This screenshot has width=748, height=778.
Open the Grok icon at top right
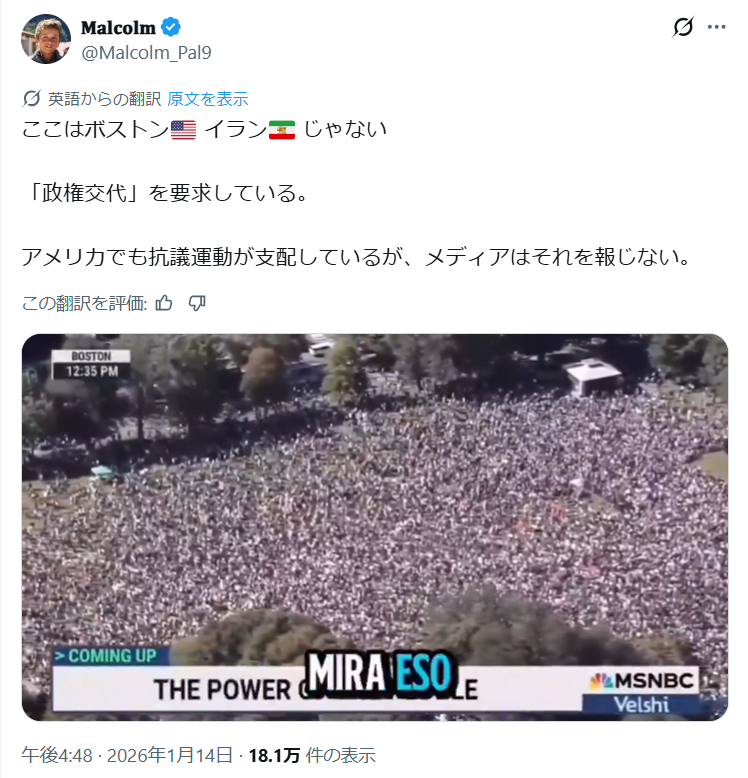pyautogui.click(x=683, y=27)
